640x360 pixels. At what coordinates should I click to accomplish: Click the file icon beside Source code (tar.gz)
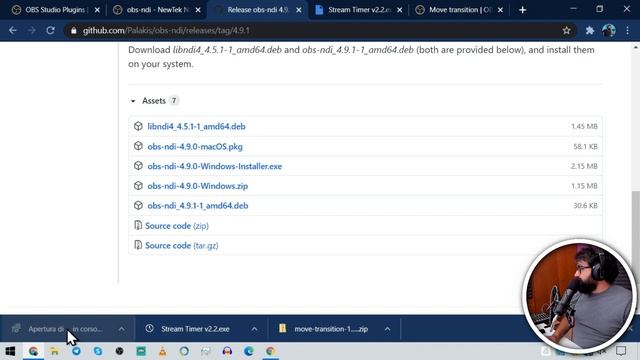point(138,245)
